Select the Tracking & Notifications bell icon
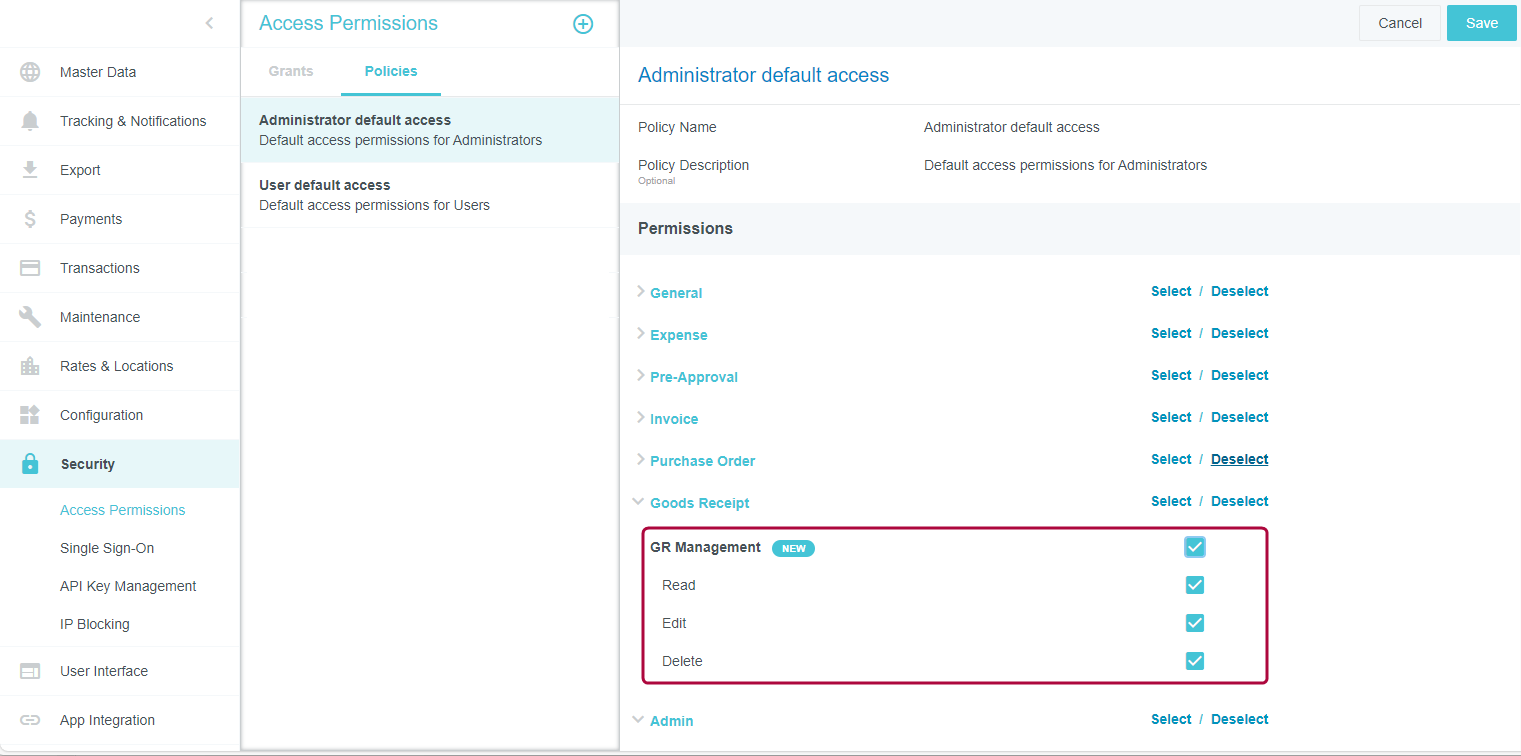The width and height of the screenshot is (1521, 756). pos(29,120)
